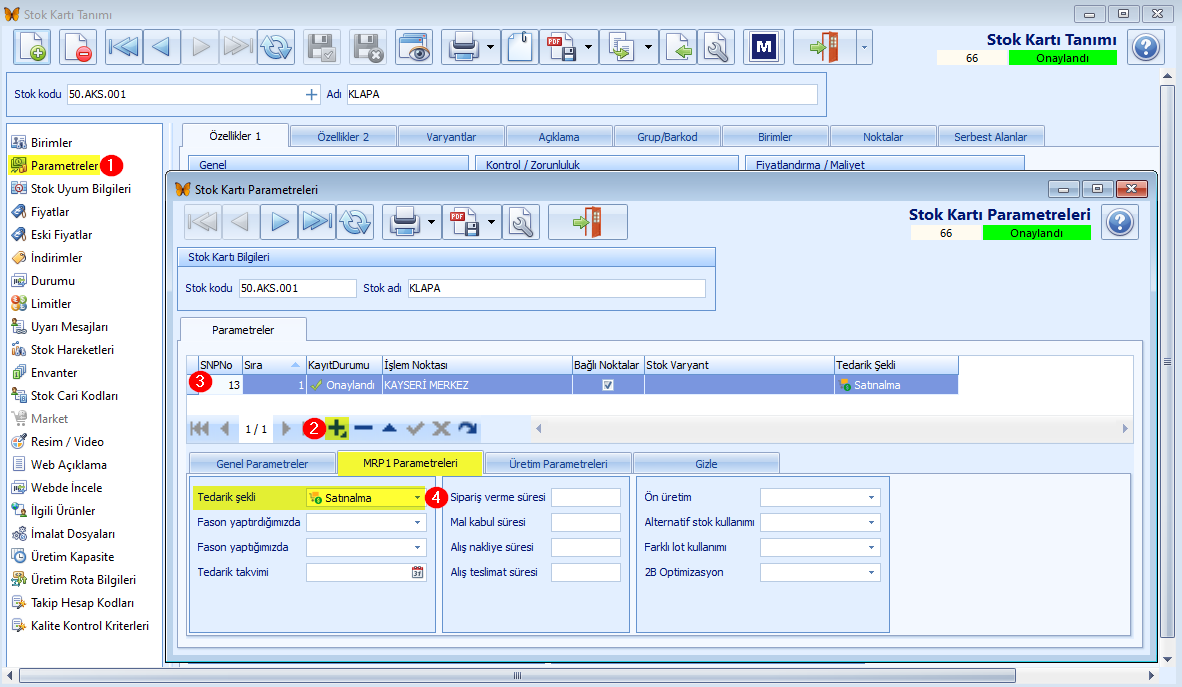Open Kalite Kontrol Kriterleri from sidebar

pyautogui.click(x=90, y=626)
